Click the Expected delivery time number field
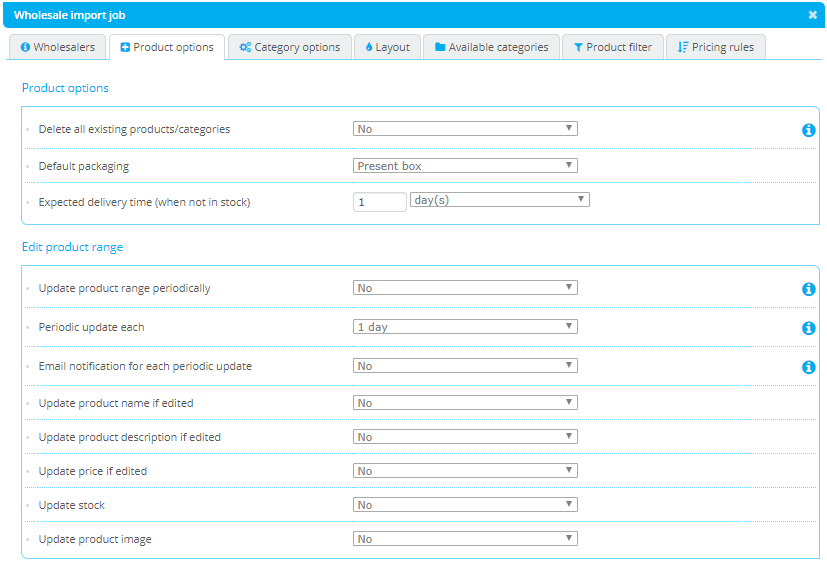 click(379, 201)
